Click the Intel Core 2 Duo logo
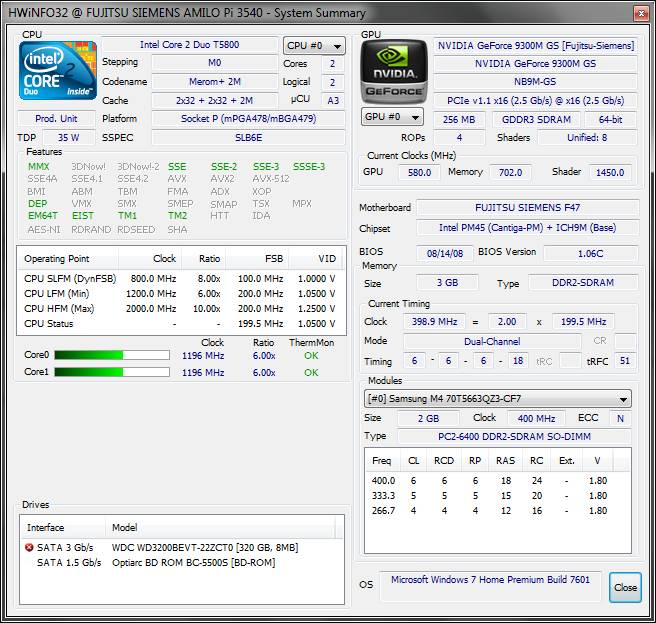 pyautogui.click(x=58, y=70)
